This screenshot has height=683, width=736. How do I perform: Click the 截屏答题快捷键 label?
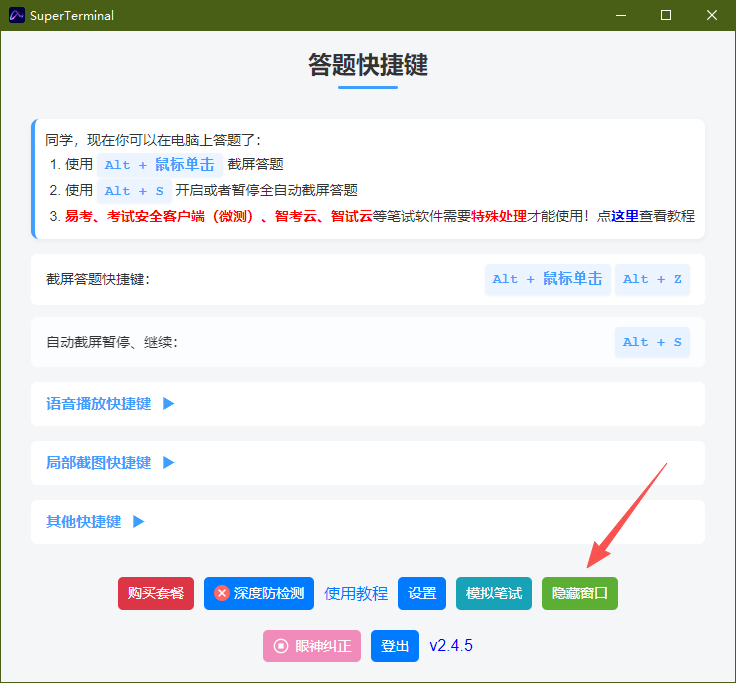(98, 279)
